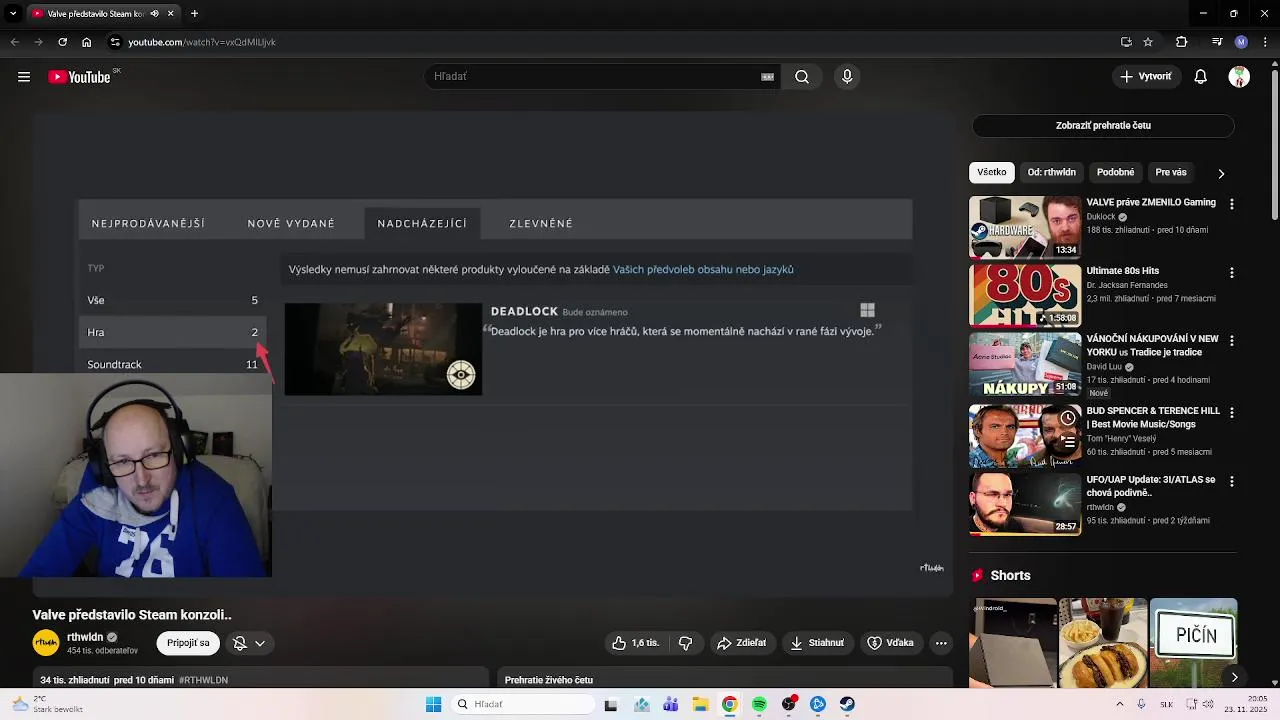Bookmark this page with the star

1148,42
